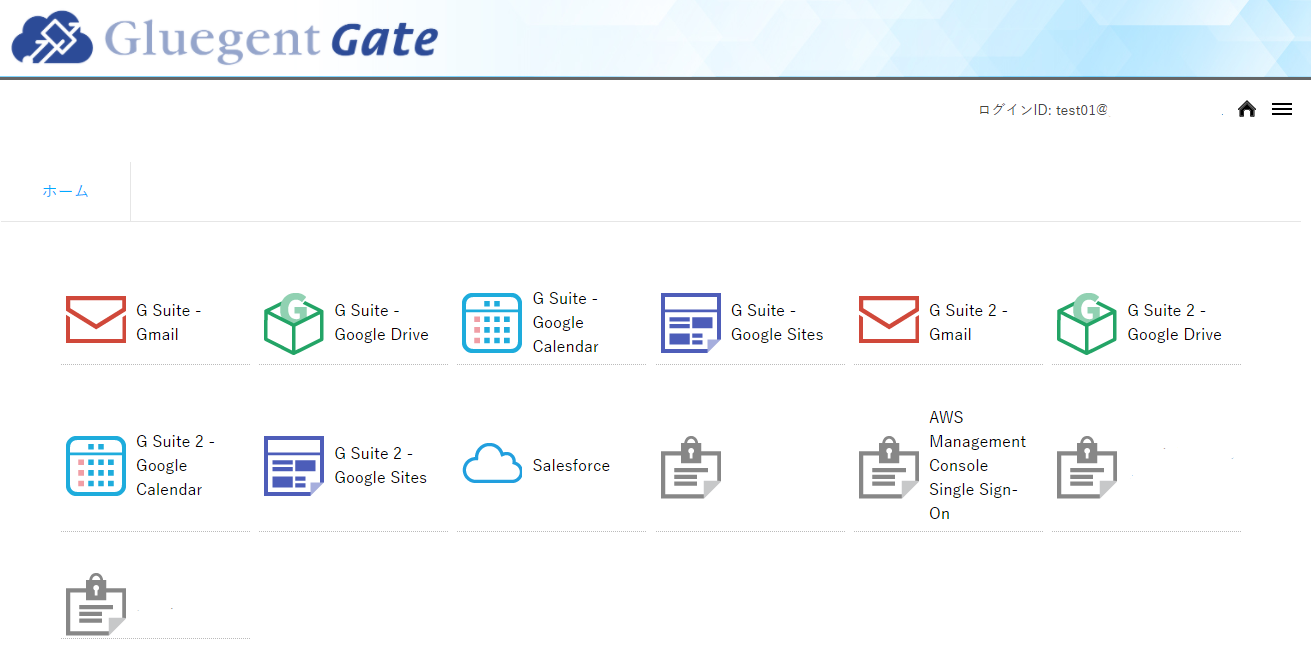Viewport: 1311px width, 659px height.
Task: Click the ログインID: test01@ text
Action: point(1043,110)
